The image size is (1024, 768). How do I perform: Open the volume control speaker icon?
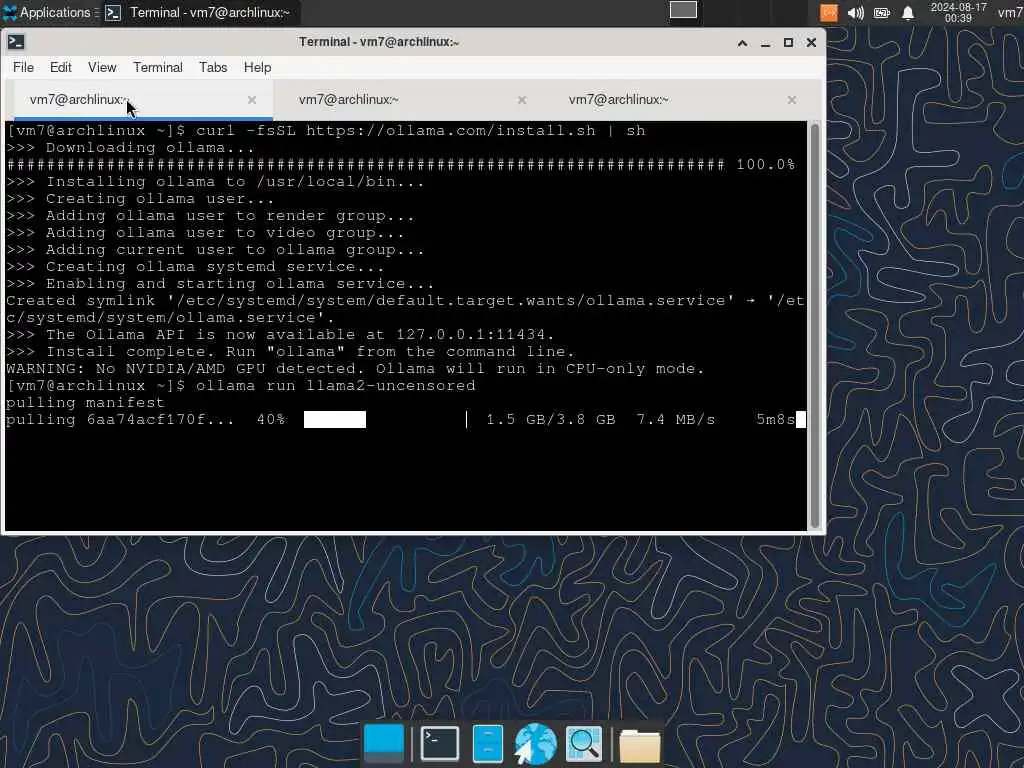click(x=856, y=12)
